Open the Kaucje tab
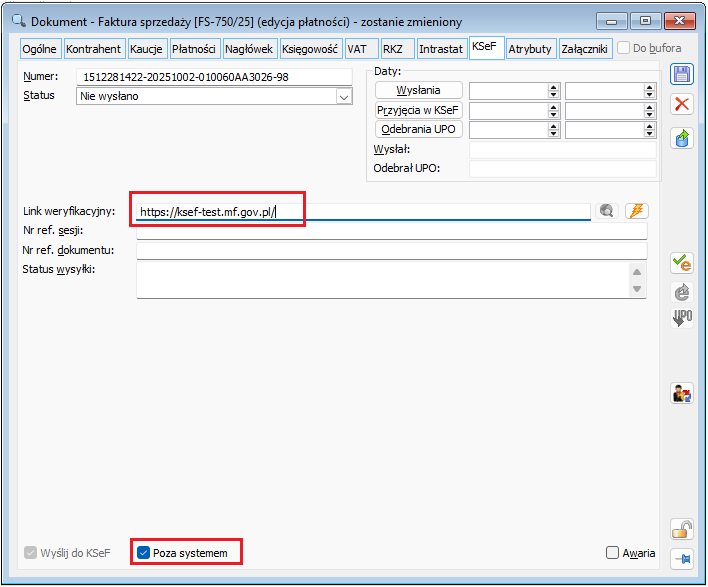708x587 pixels. [146, 49]
